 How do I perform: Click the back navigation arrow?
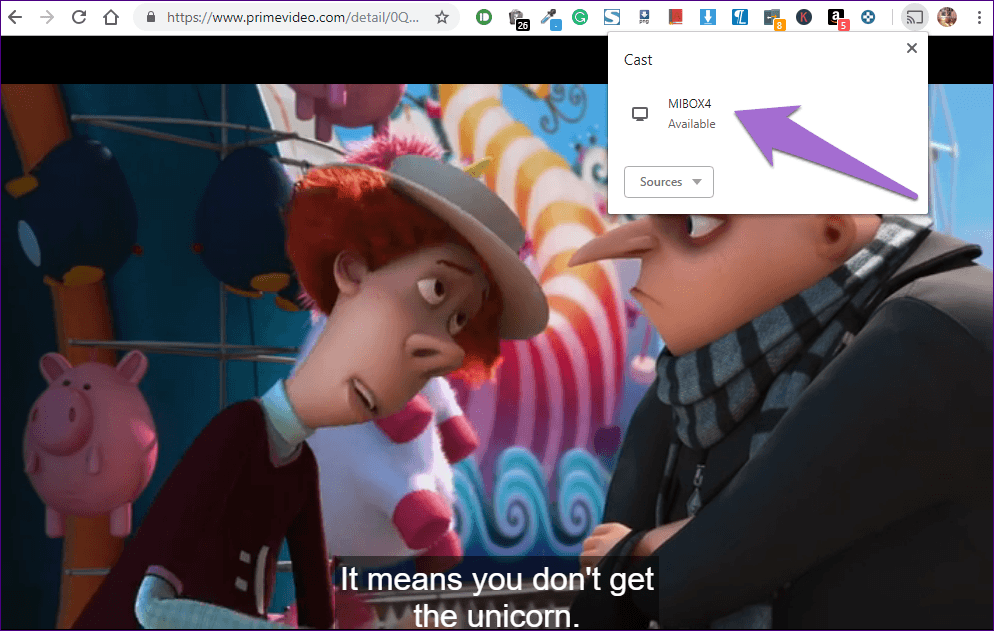click(15, 17)
